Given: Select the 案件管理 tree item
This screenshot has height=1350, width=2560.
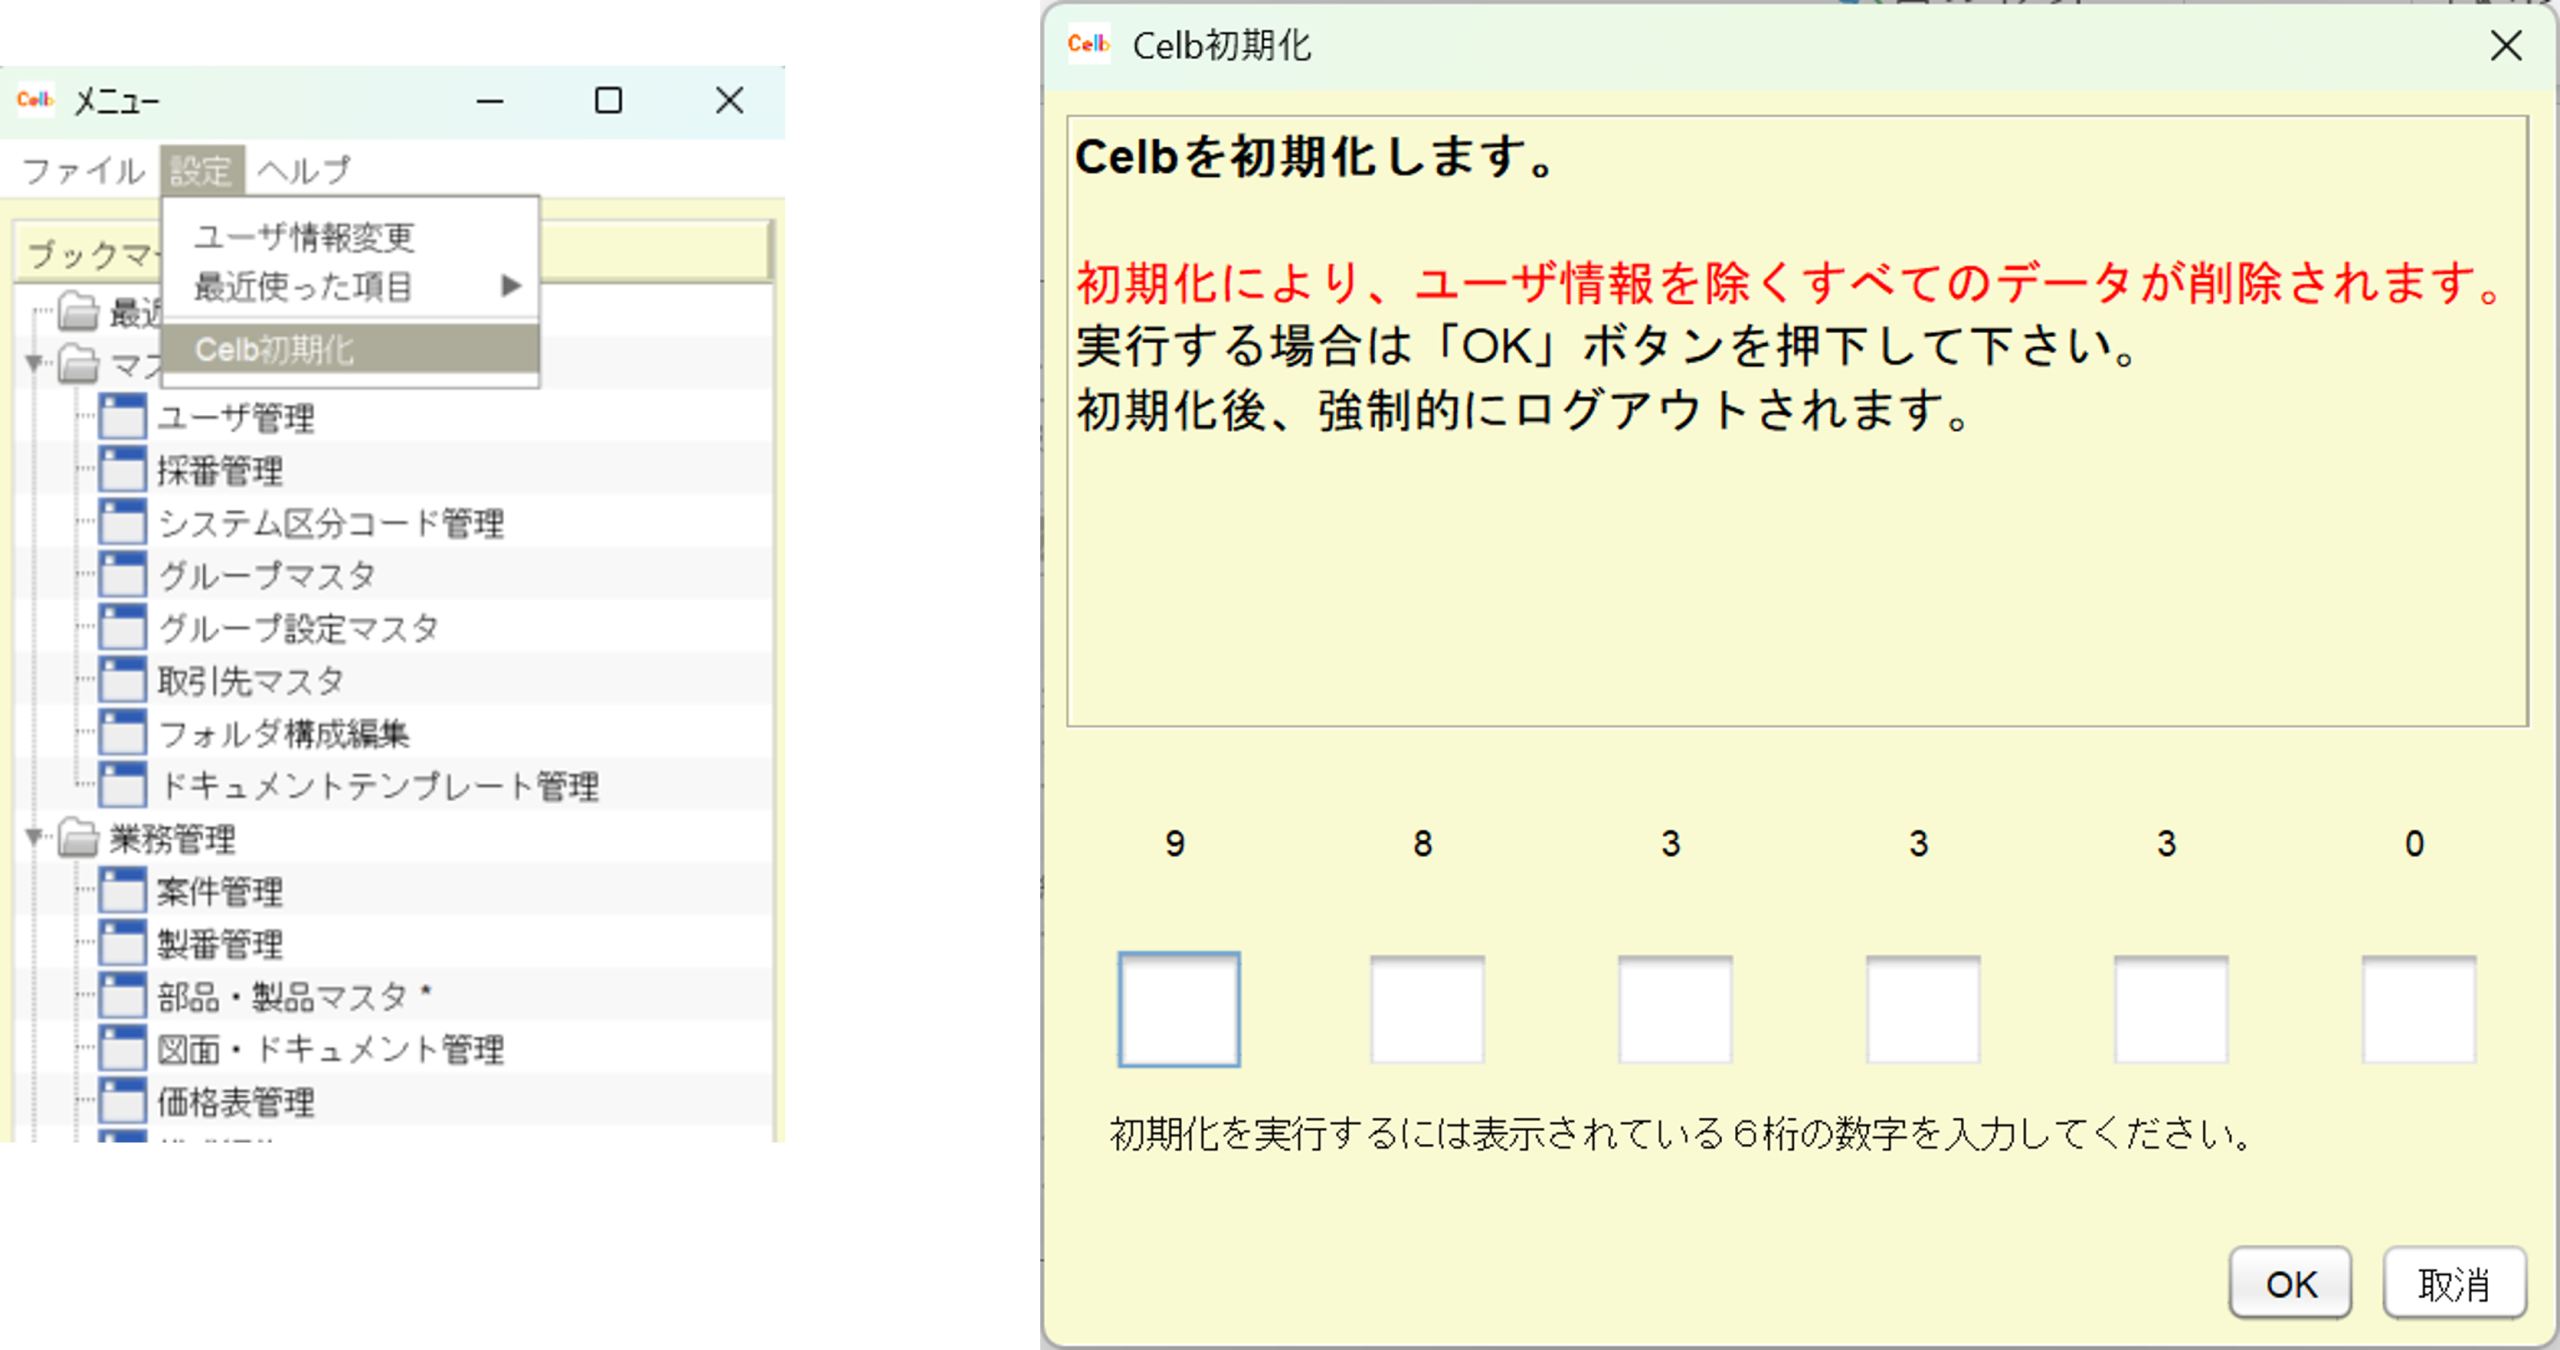Looking at the screenshot, I should (x=220, y=892).
